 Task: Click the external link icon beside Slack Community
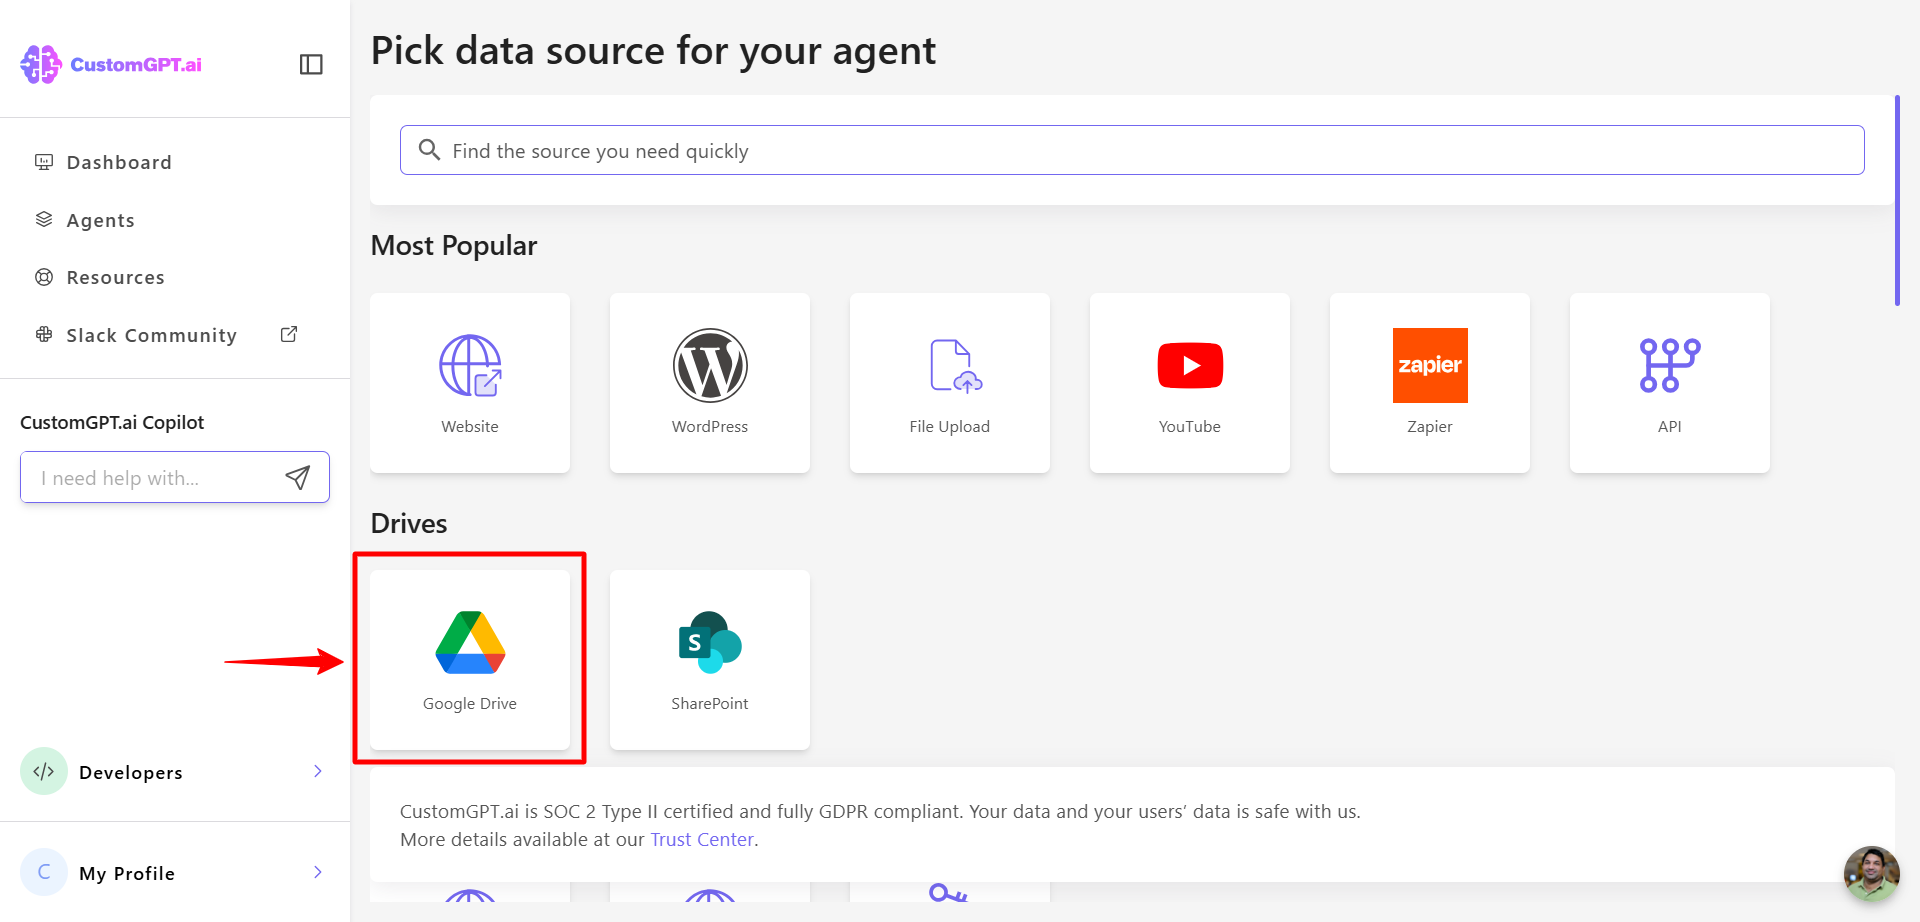click(289, 334)
